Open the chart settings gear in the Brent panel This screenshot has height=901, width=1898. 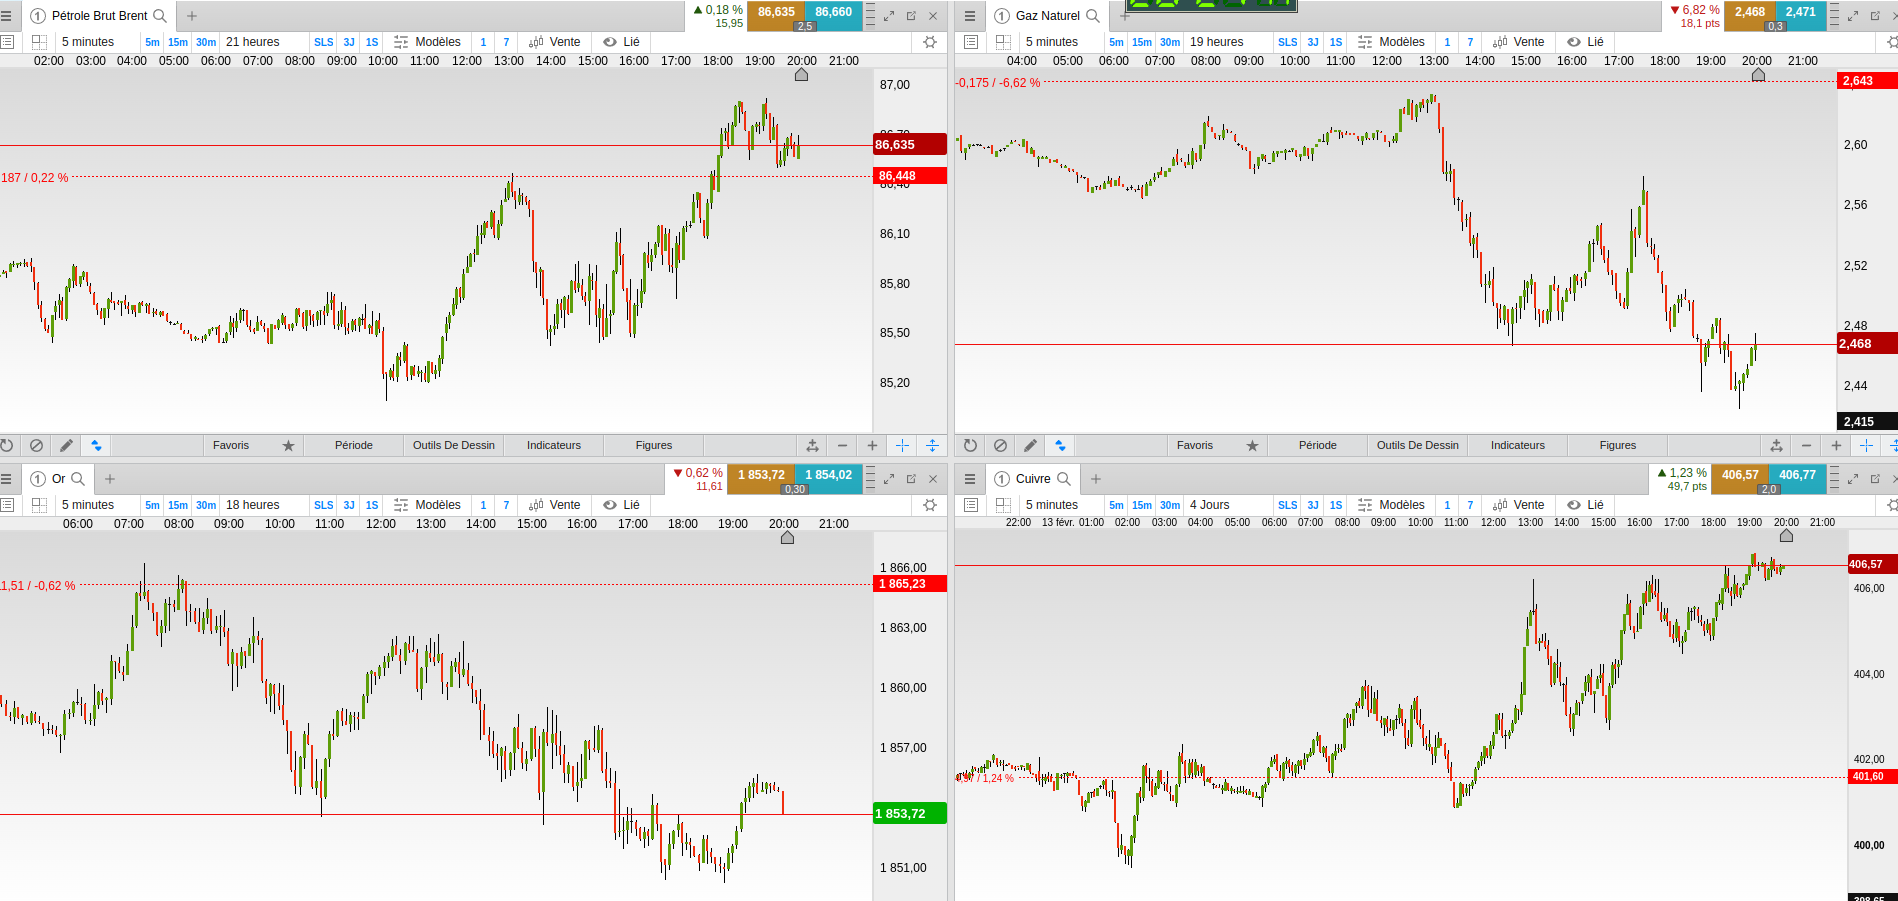click(930, 42)
